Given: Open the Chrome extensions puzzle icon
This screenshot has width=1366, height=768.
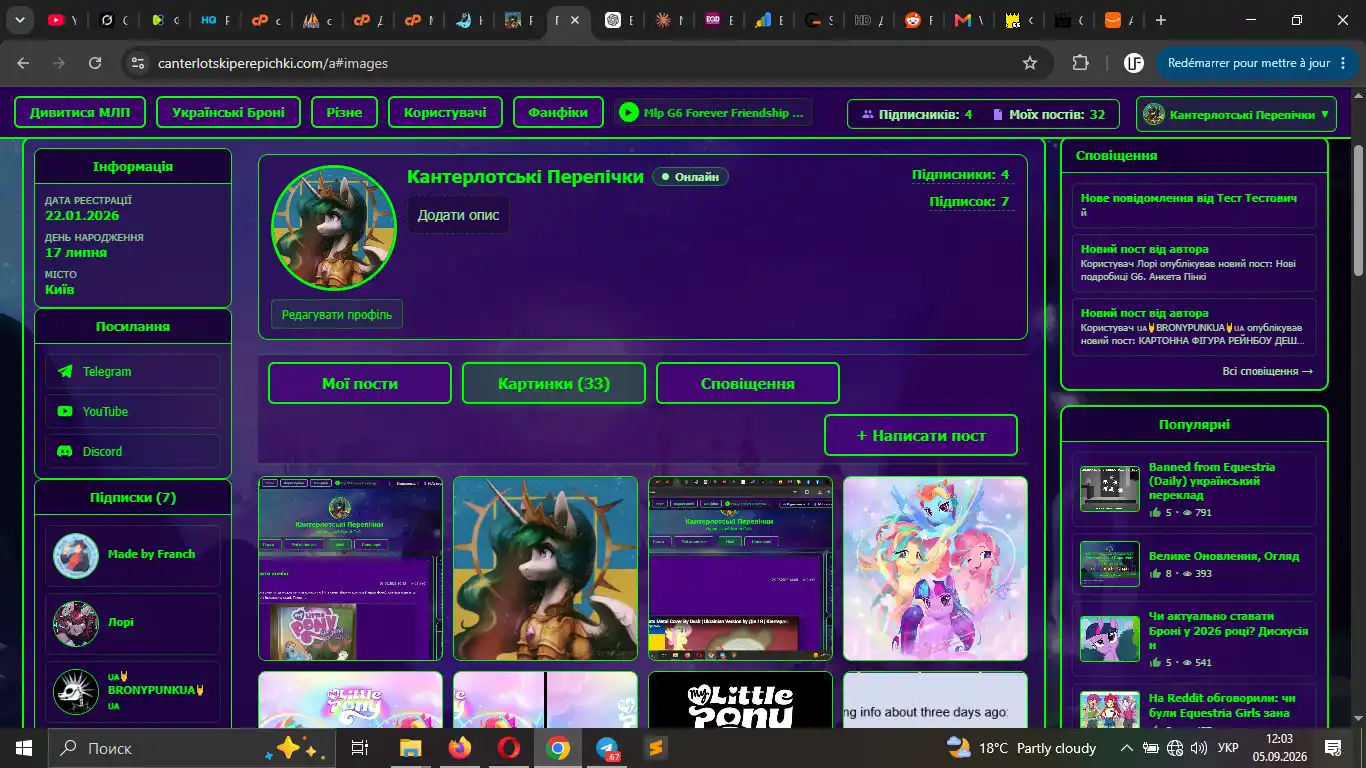Looking at the screenshot, I should tap(1080, 63).
